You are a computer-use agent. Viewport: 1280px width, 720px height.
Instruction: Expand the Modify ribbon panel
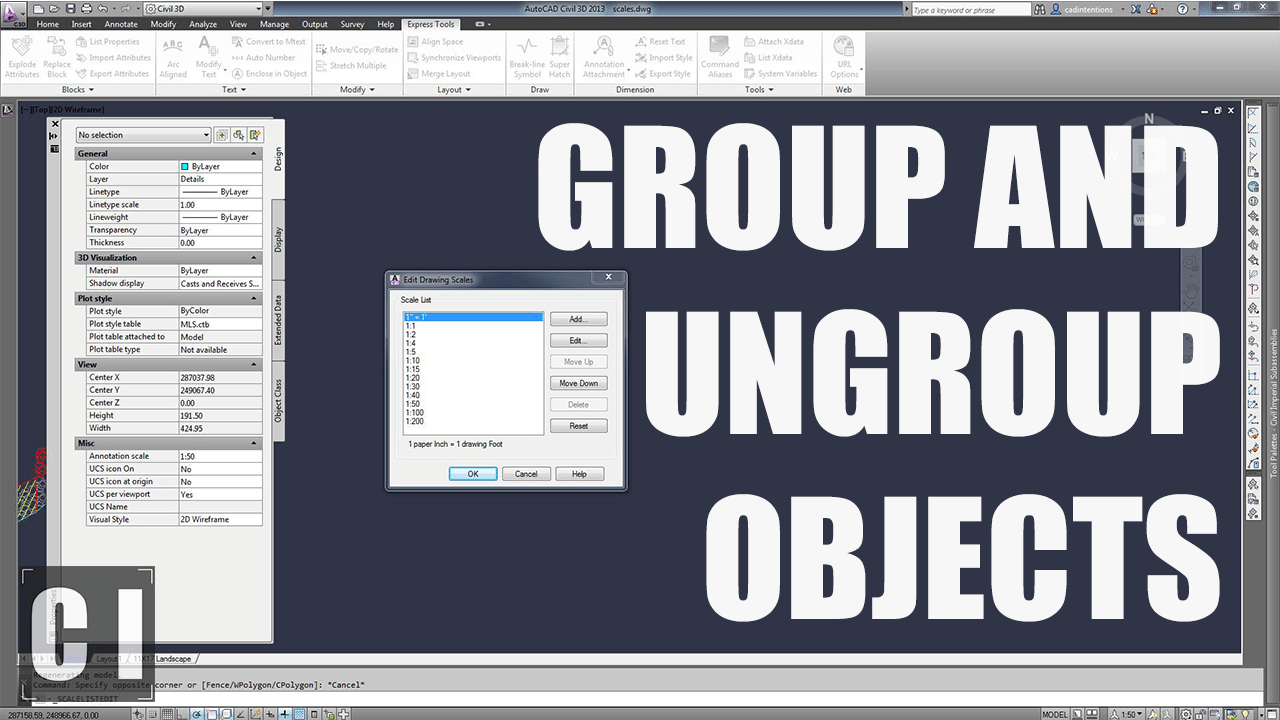(x=357, y=89)
